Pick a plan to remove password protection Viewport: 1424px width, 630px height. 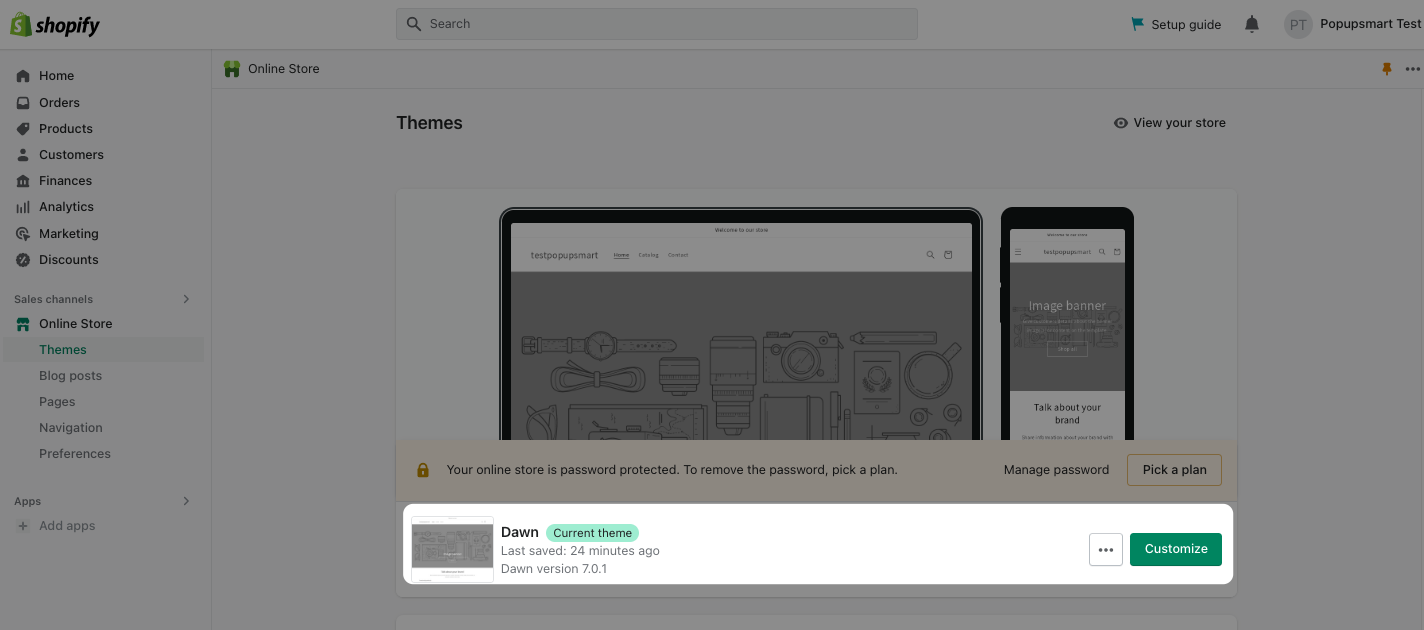click(1174, 469)
